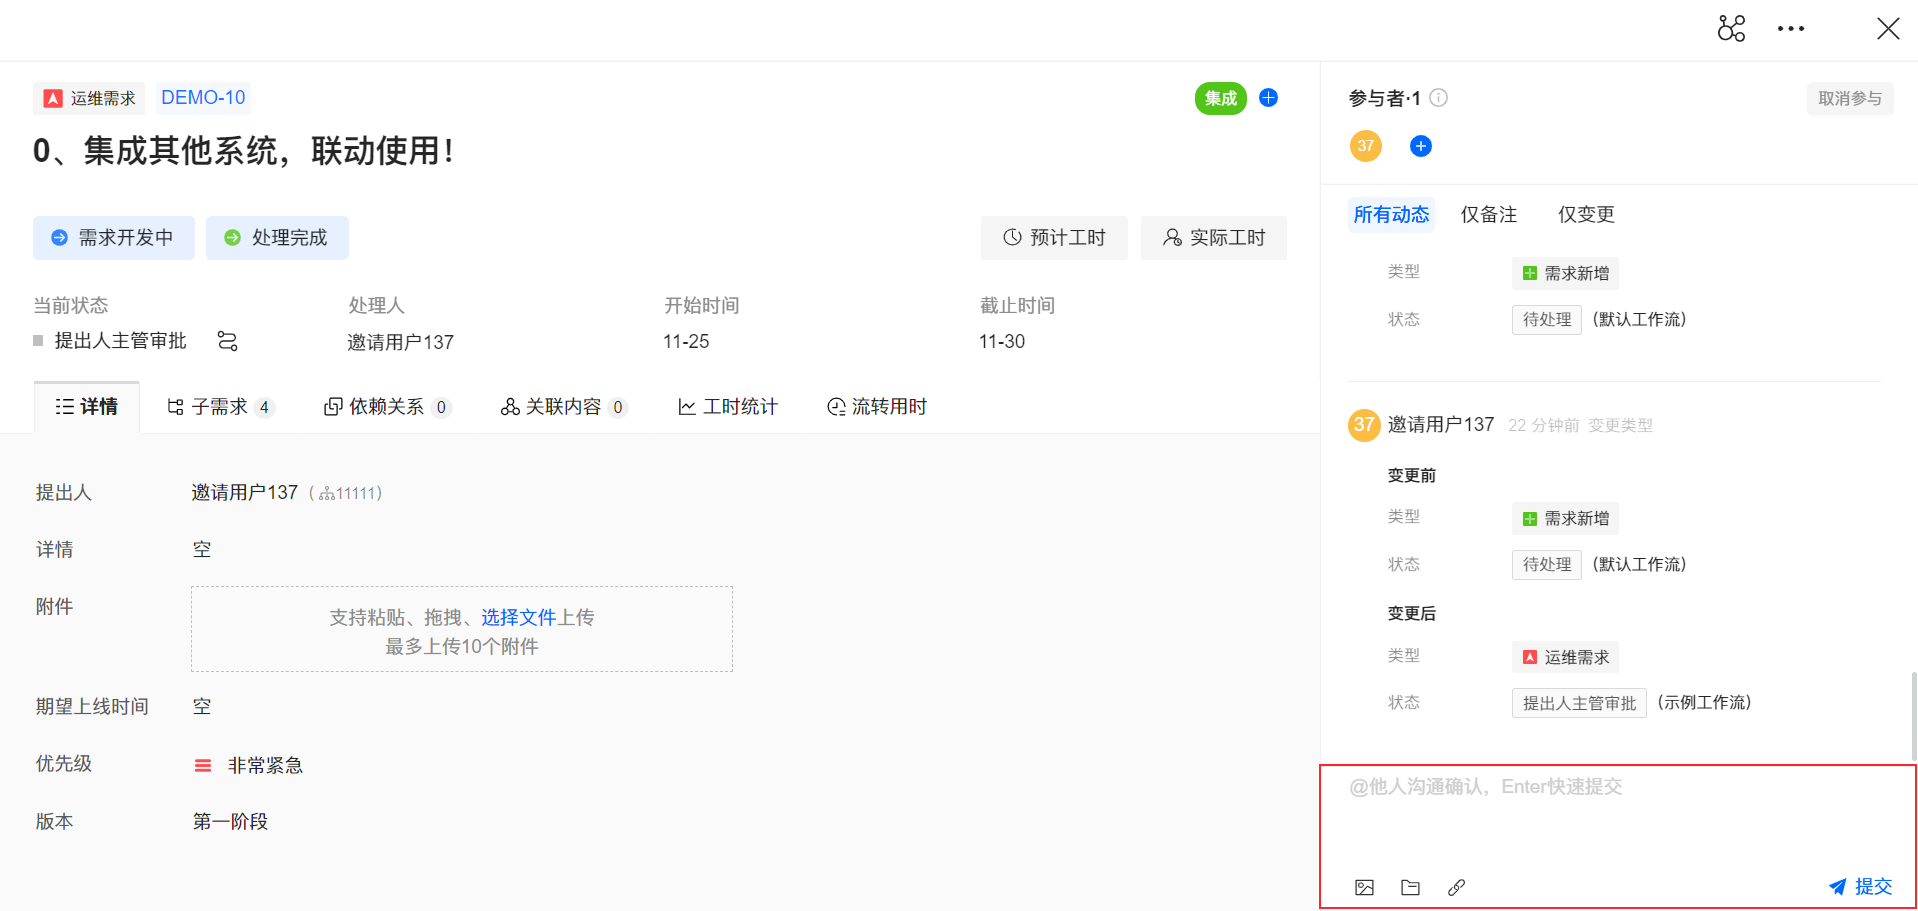
Task: Click the share/relations icon in top bar
Action: coord(1731,28)
